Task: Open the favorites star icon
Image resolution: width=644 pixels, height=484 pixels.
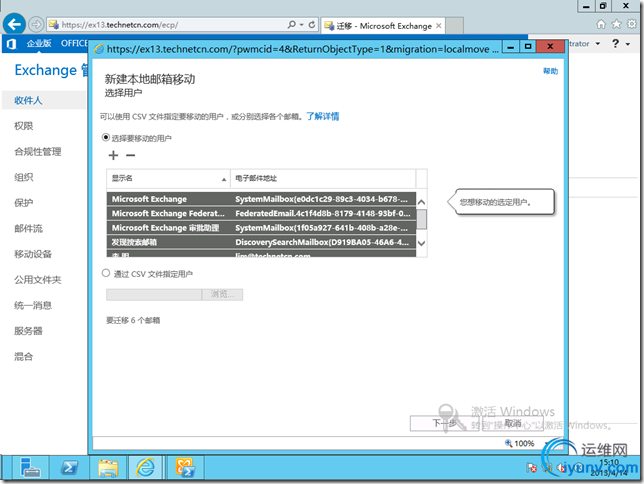Action: [x=616, y=24]
